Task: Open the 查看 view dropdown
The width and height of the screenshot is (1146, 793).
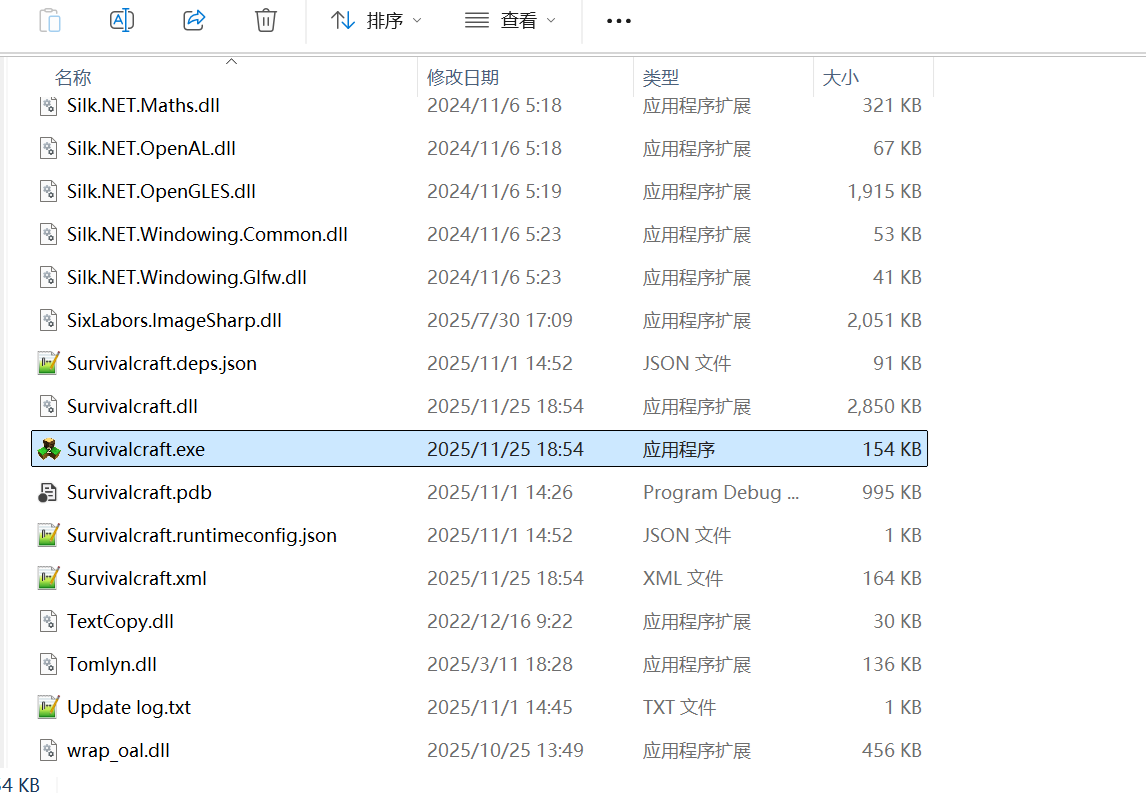Action: 510,20
